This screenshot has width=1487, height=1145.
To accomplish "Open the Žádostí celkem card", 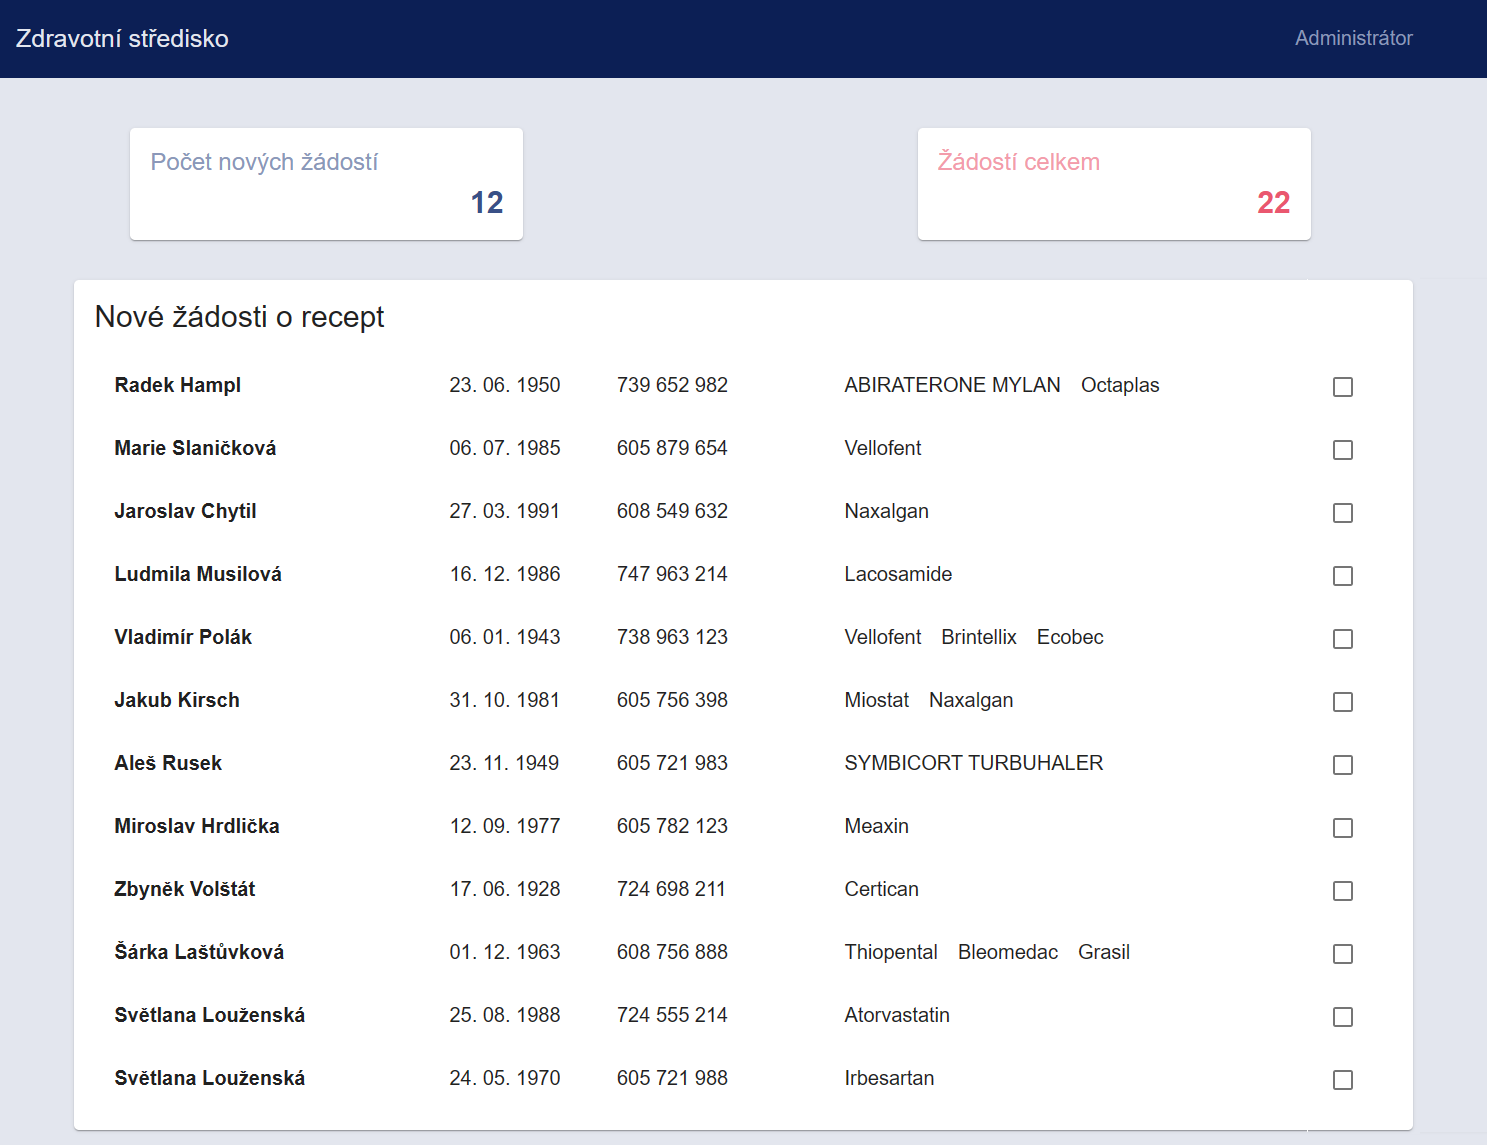I will (x=1113, y=184).
